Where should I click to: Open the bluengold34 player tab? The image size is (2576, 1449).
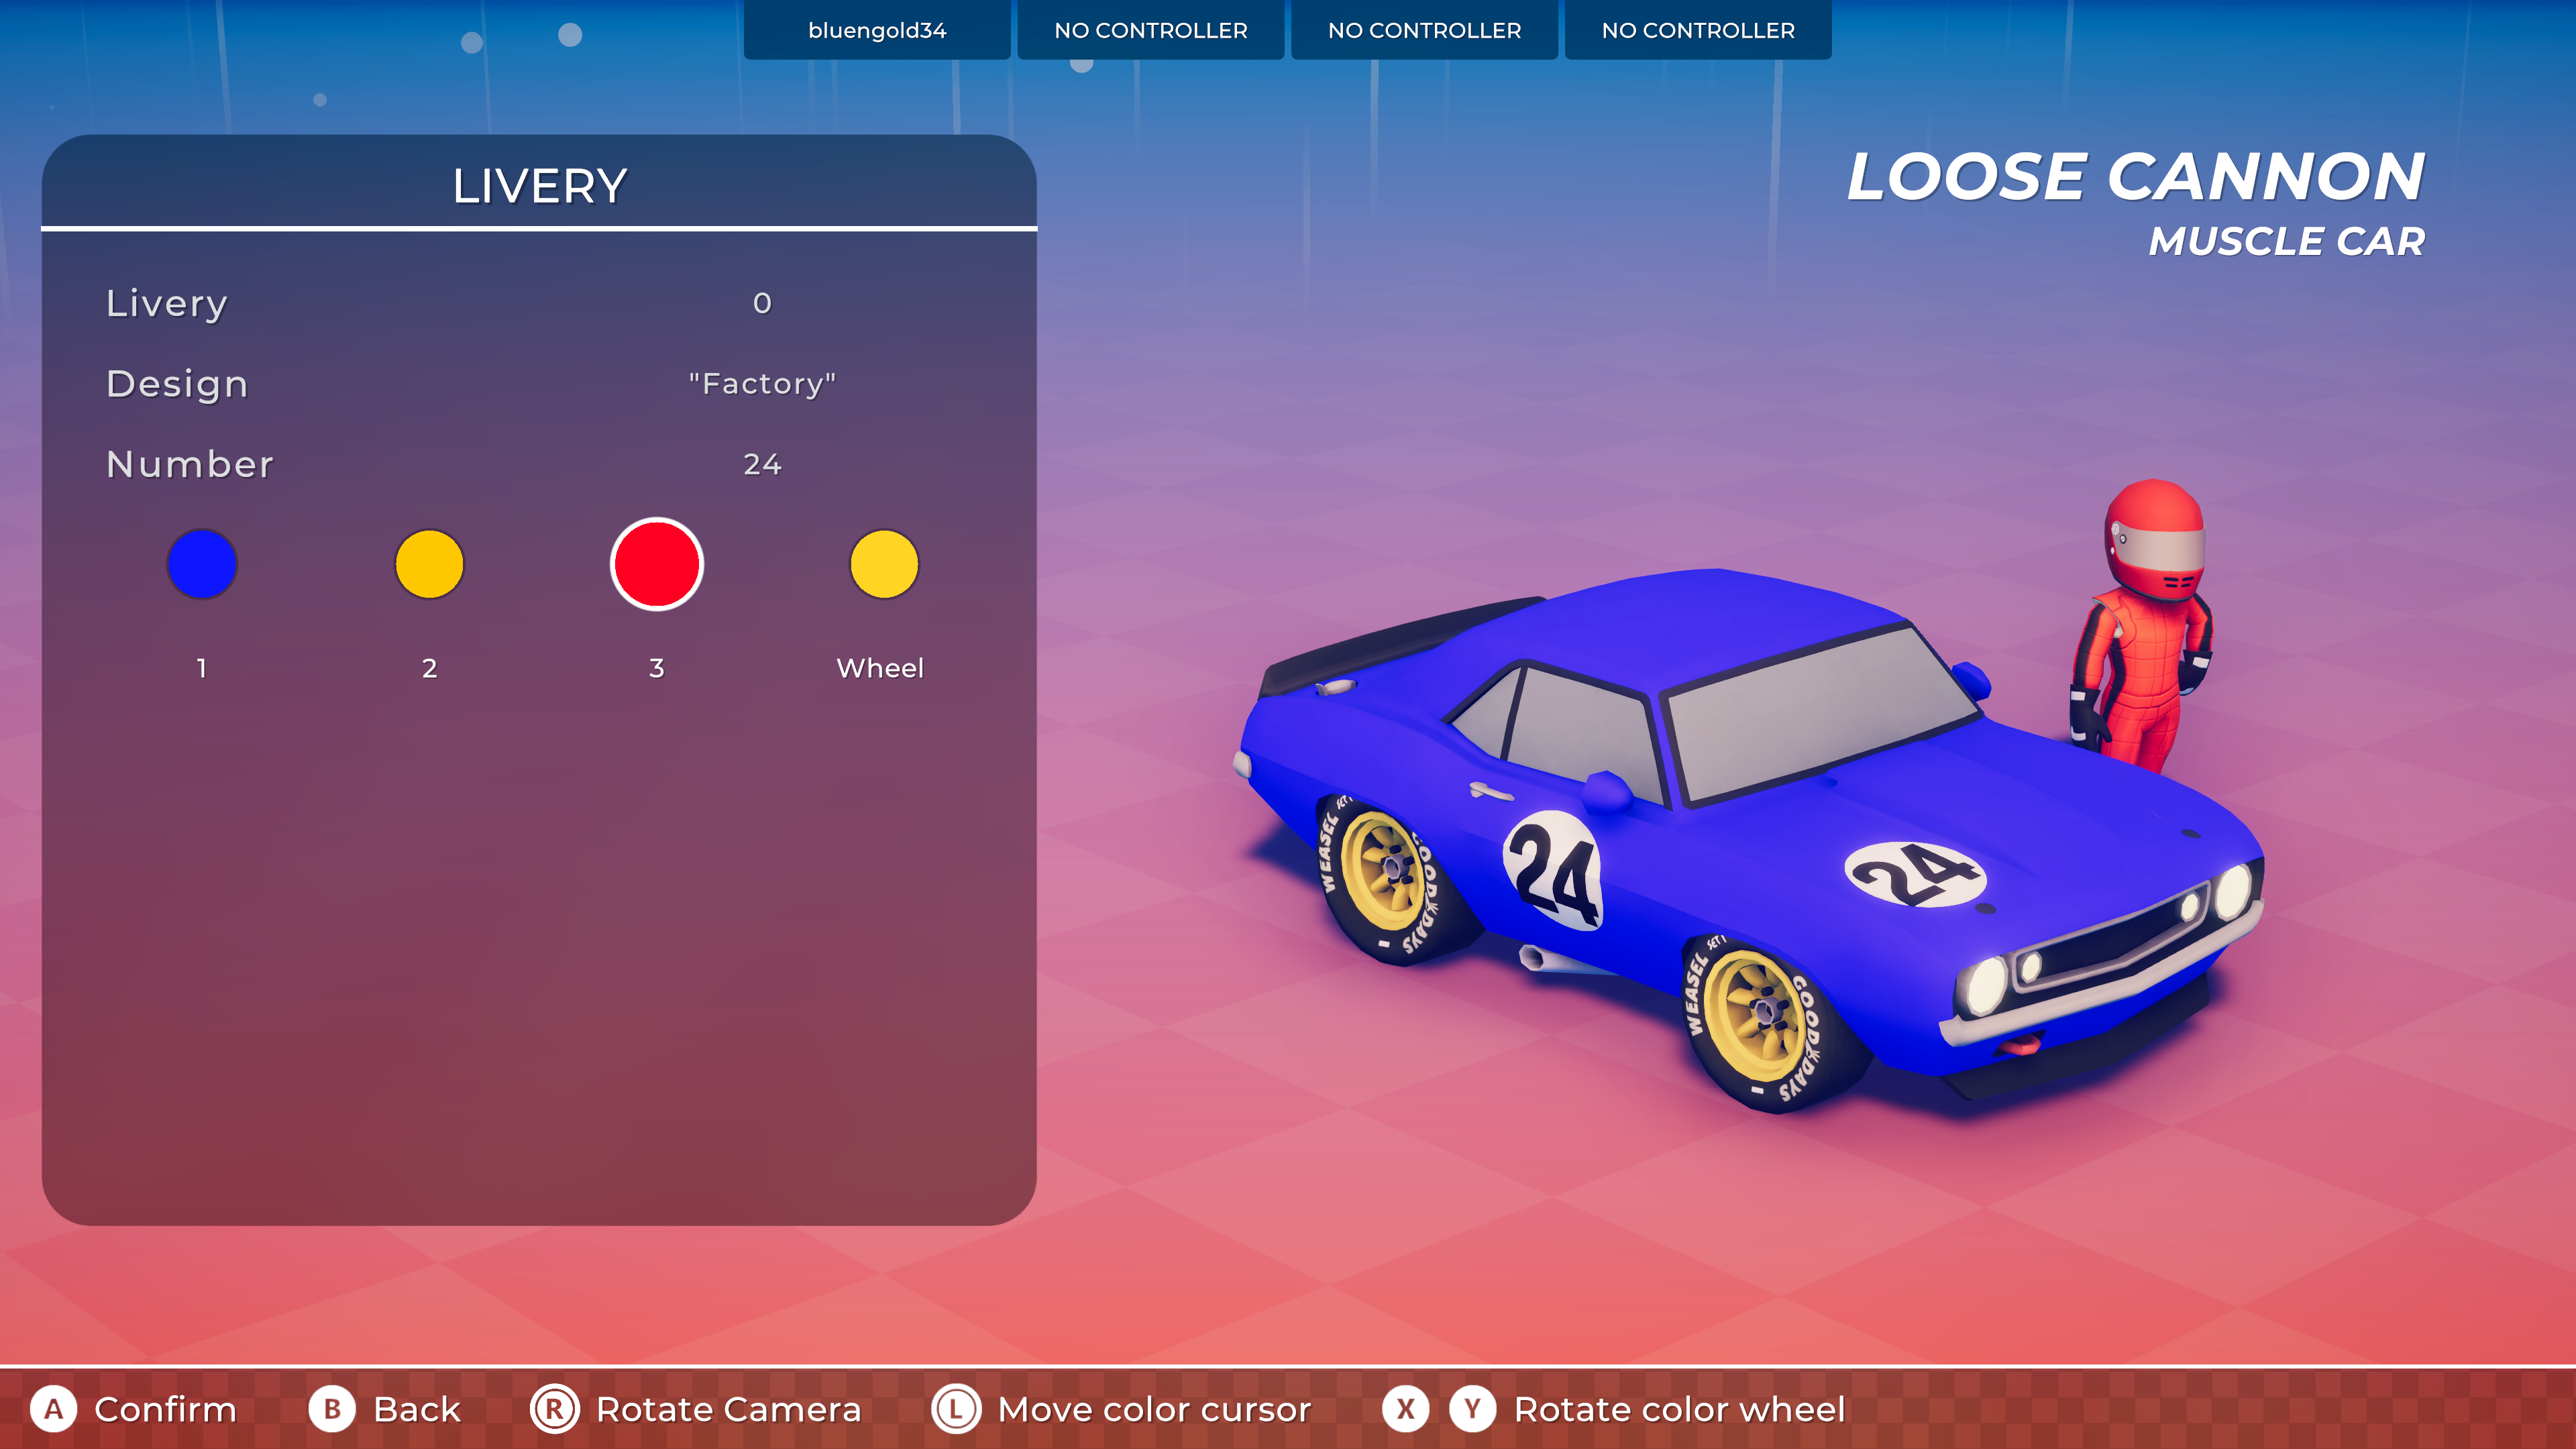[876, 30]
